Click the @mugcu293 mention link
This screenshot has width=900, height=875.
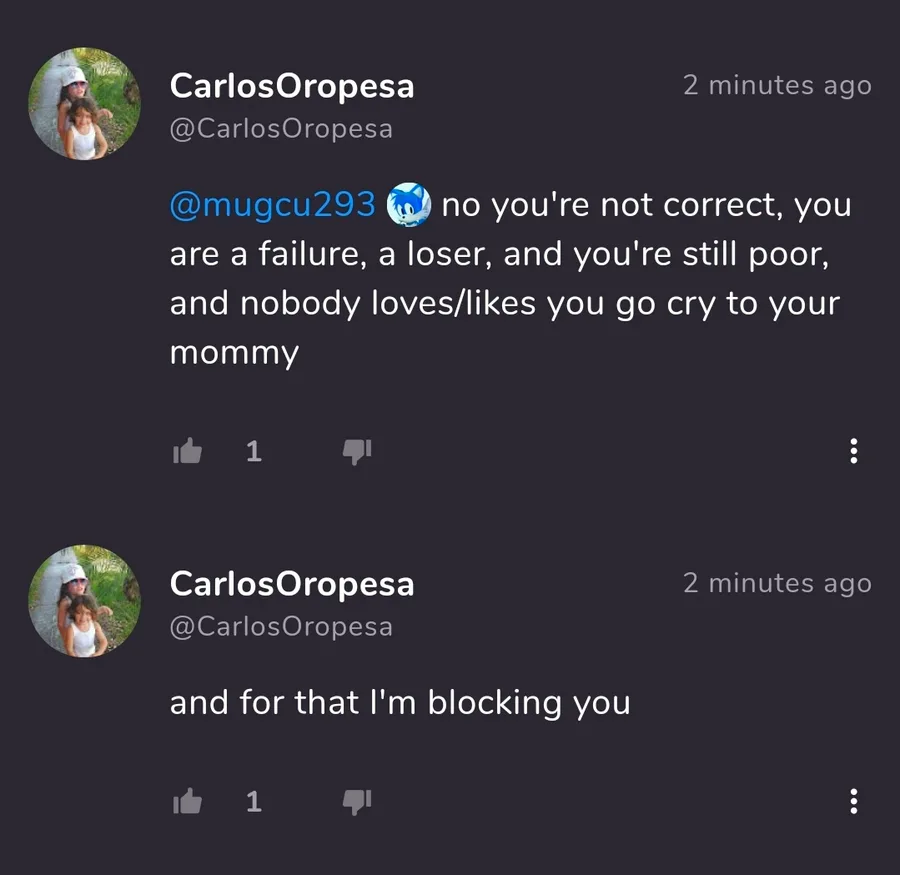coord(272,206)
